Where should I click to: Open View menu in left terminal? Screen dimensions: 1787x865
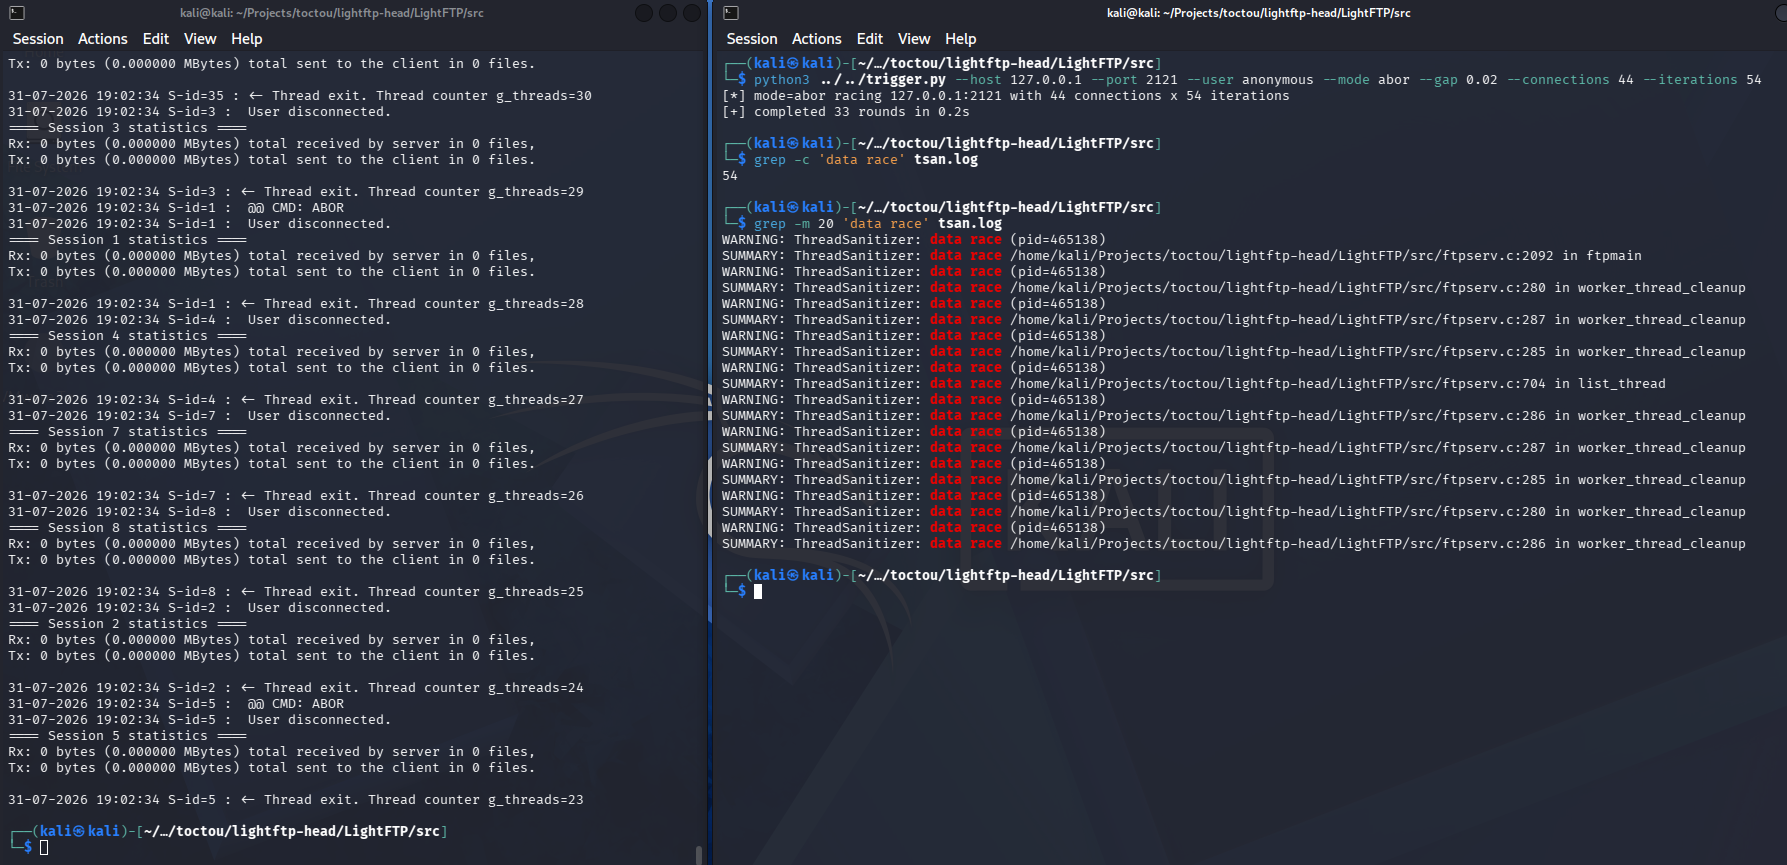pyautogui.click(x=200, y=39)
